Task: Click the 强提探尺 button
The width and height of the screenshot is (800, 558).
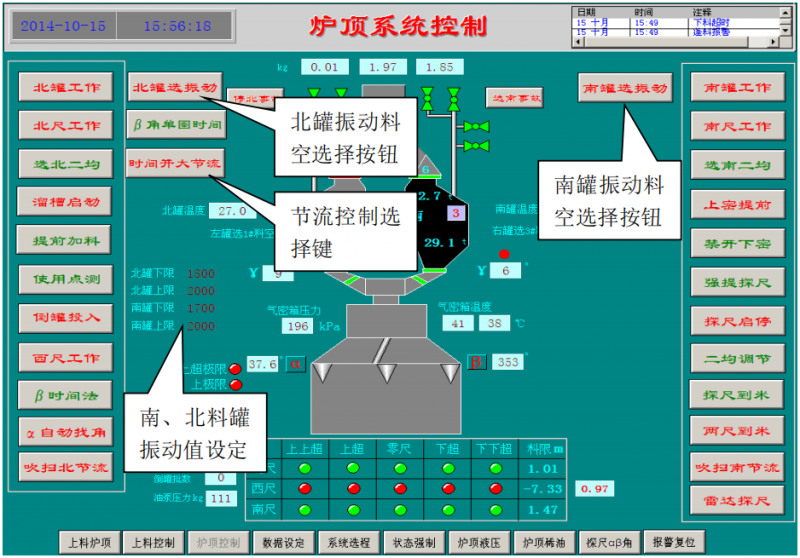Action: pyautogui.click(x=738, y=282)
